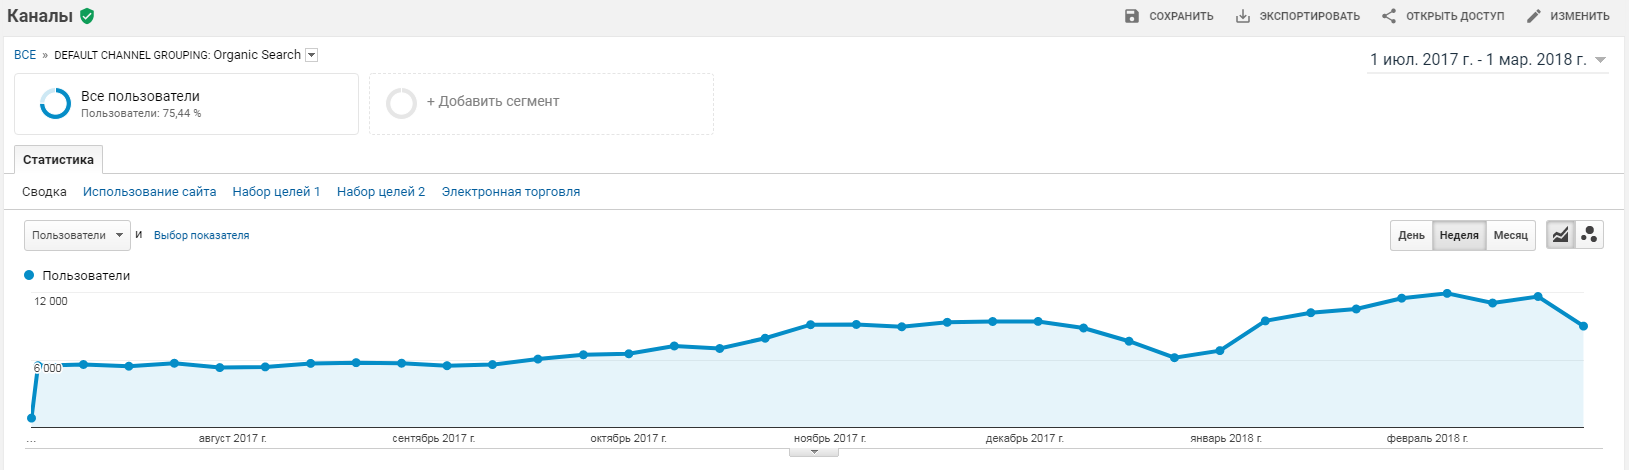
Task: Open the date range picker arrow
Action: point(1600,60)
